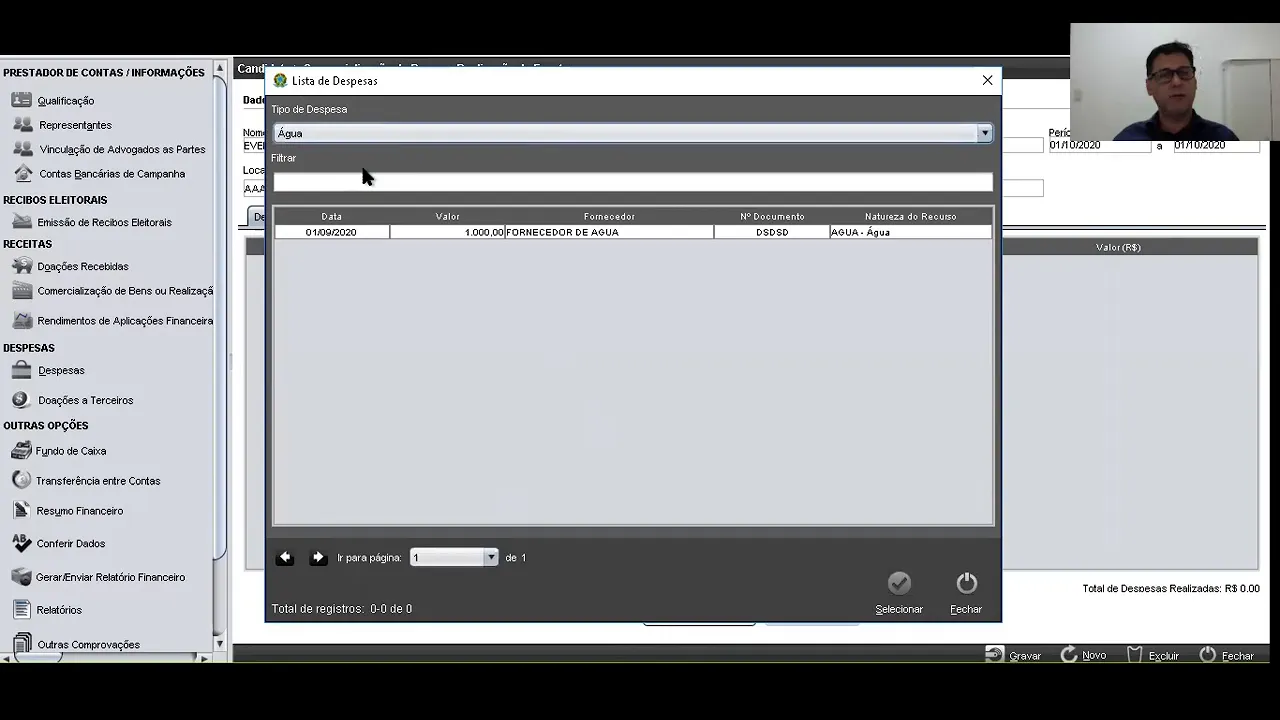Click Filtrar text input field
Viewport: 1280px width, 720px height.
coord(633,181)
